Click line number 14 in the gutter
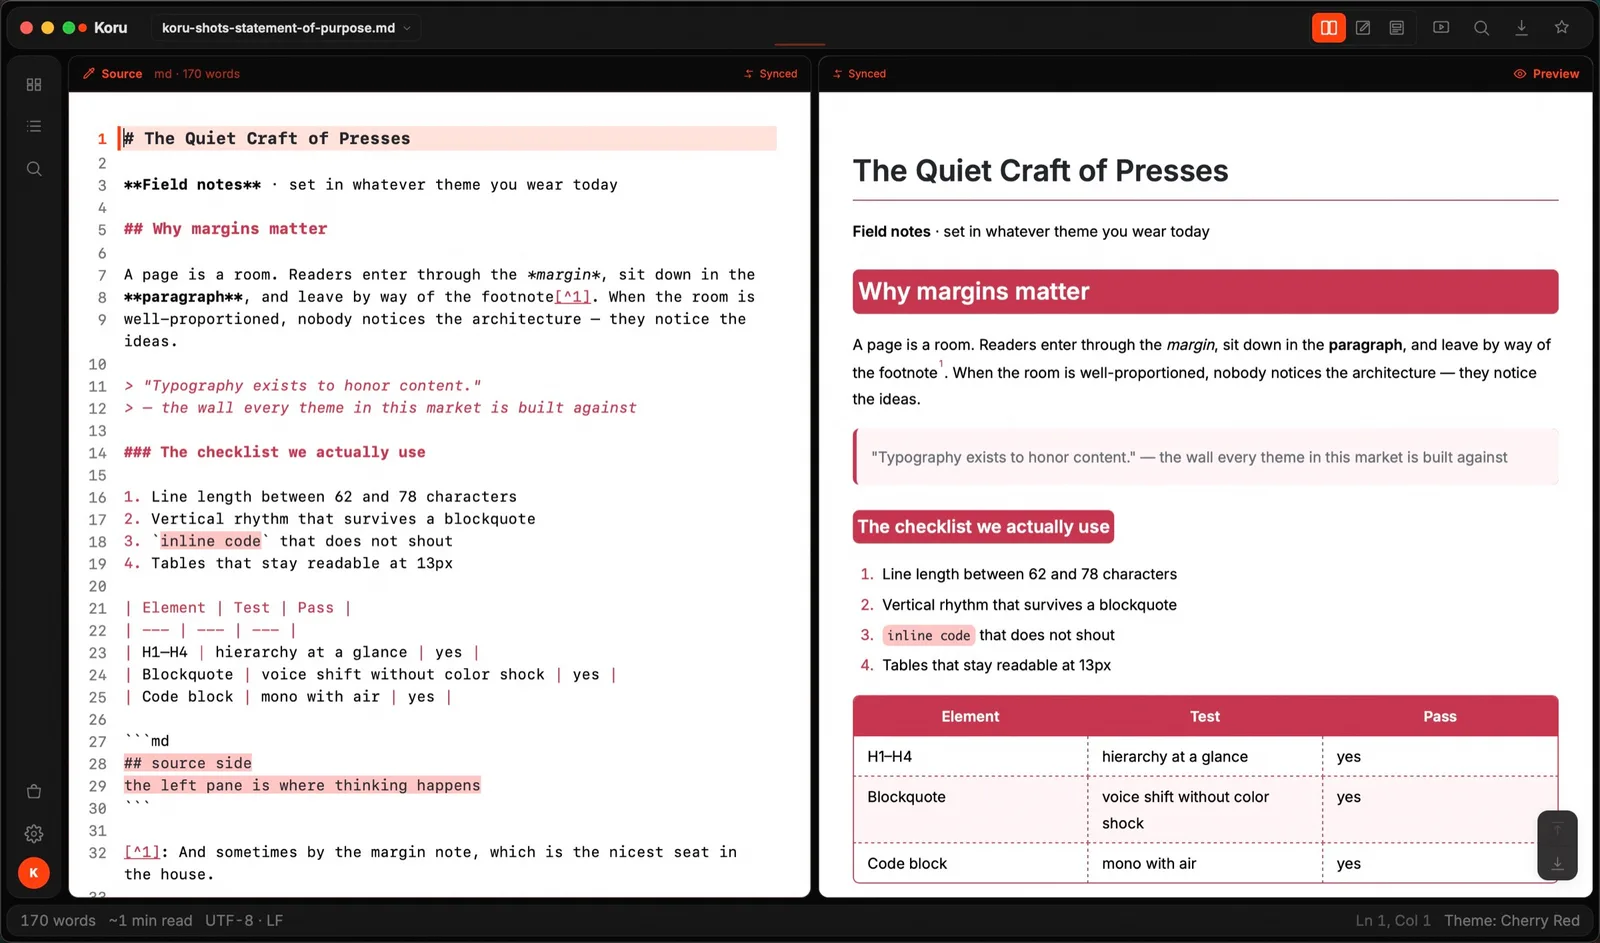 pos(97,453)
